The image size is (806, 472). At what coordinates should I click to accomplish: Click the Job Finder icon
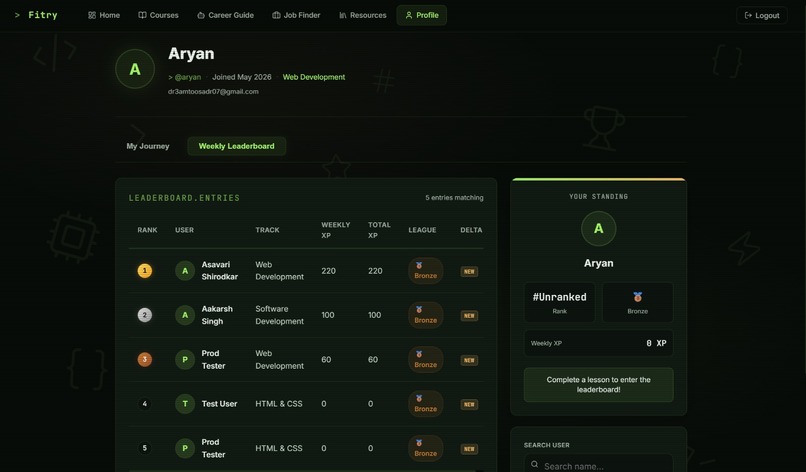click(276, 15)
